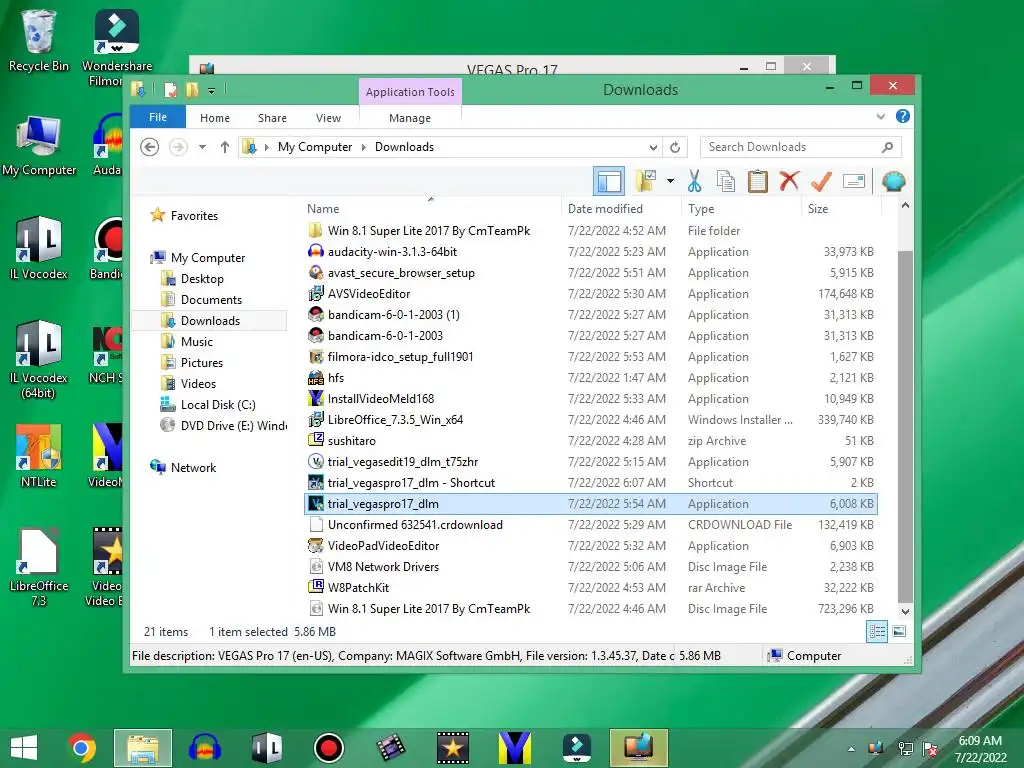1024x768 pixels.
Task: Switch to the View ribbon tab
Action: (328, 118)
